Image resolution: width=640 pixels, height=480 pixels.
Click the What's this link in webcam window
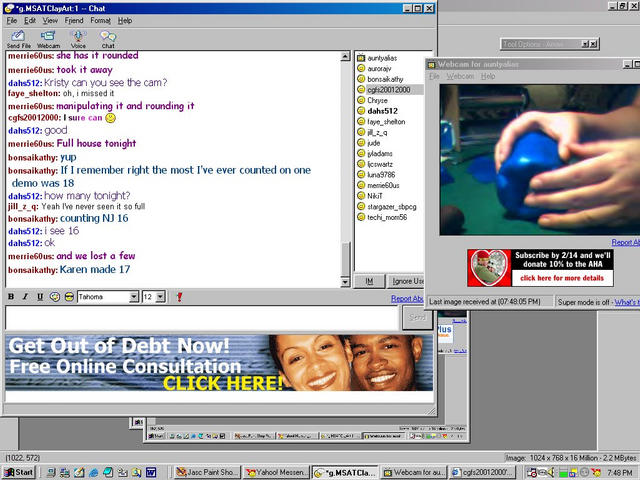pos(627,302)
